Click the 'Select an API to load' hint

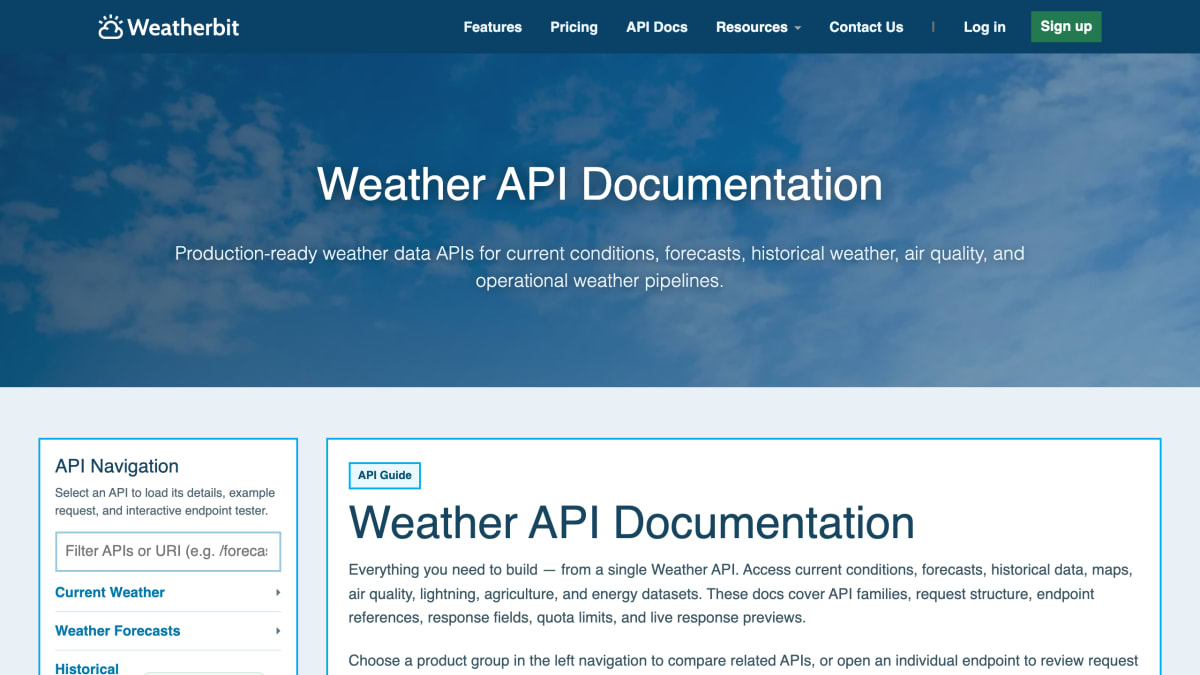pos(165,502)
